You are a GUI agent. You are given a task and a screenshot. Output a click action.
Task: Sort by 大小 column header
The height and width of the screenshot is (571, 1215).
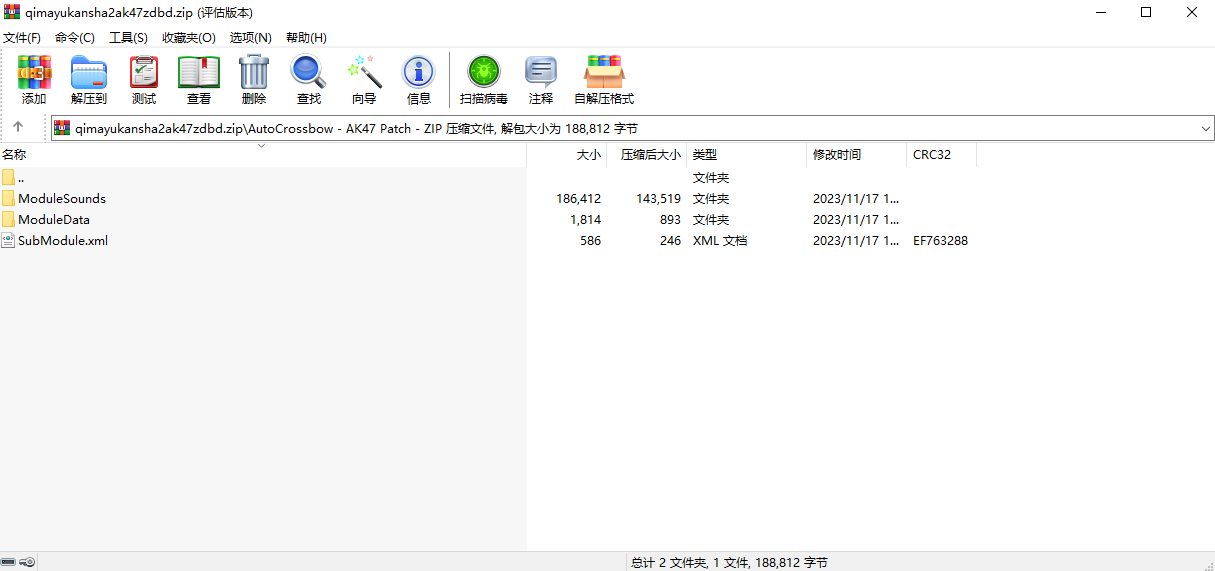click(567, 155)
